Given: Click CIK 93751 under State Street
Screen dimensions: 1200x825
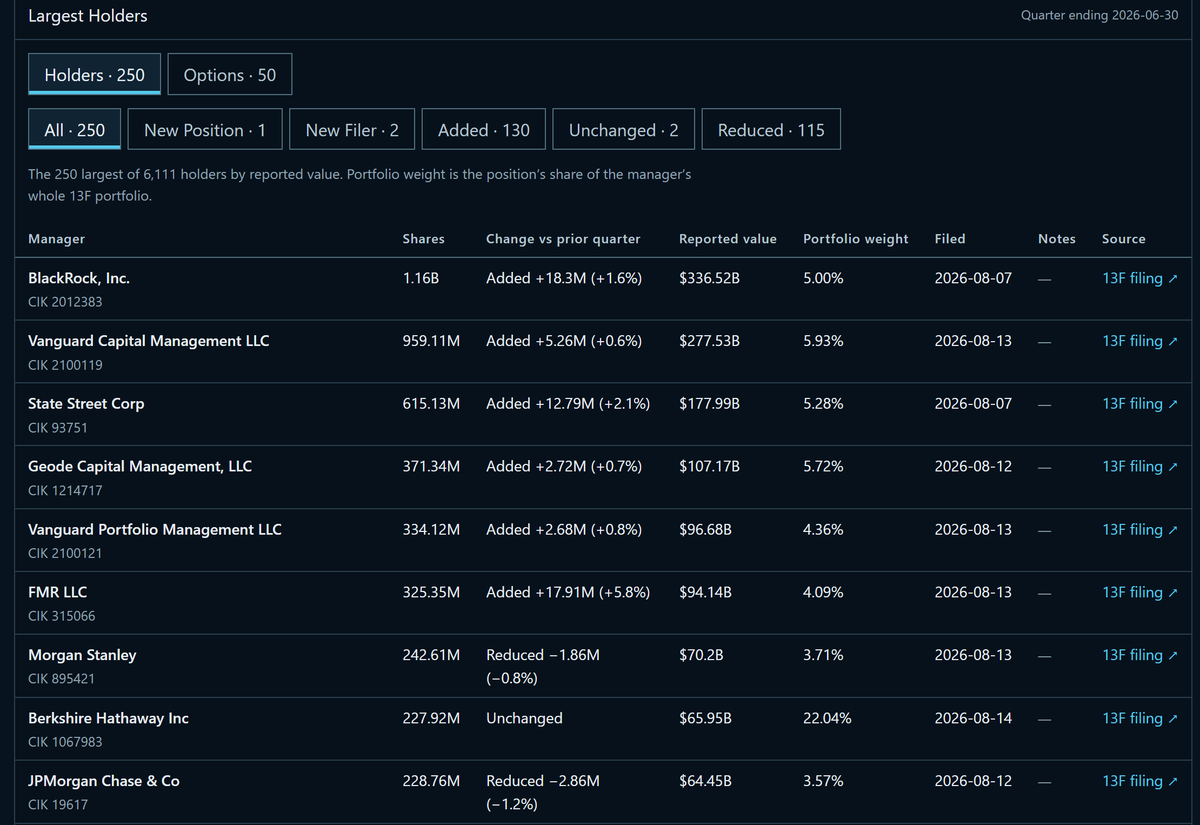Looking at the screenshot, I should pos(57,428).
